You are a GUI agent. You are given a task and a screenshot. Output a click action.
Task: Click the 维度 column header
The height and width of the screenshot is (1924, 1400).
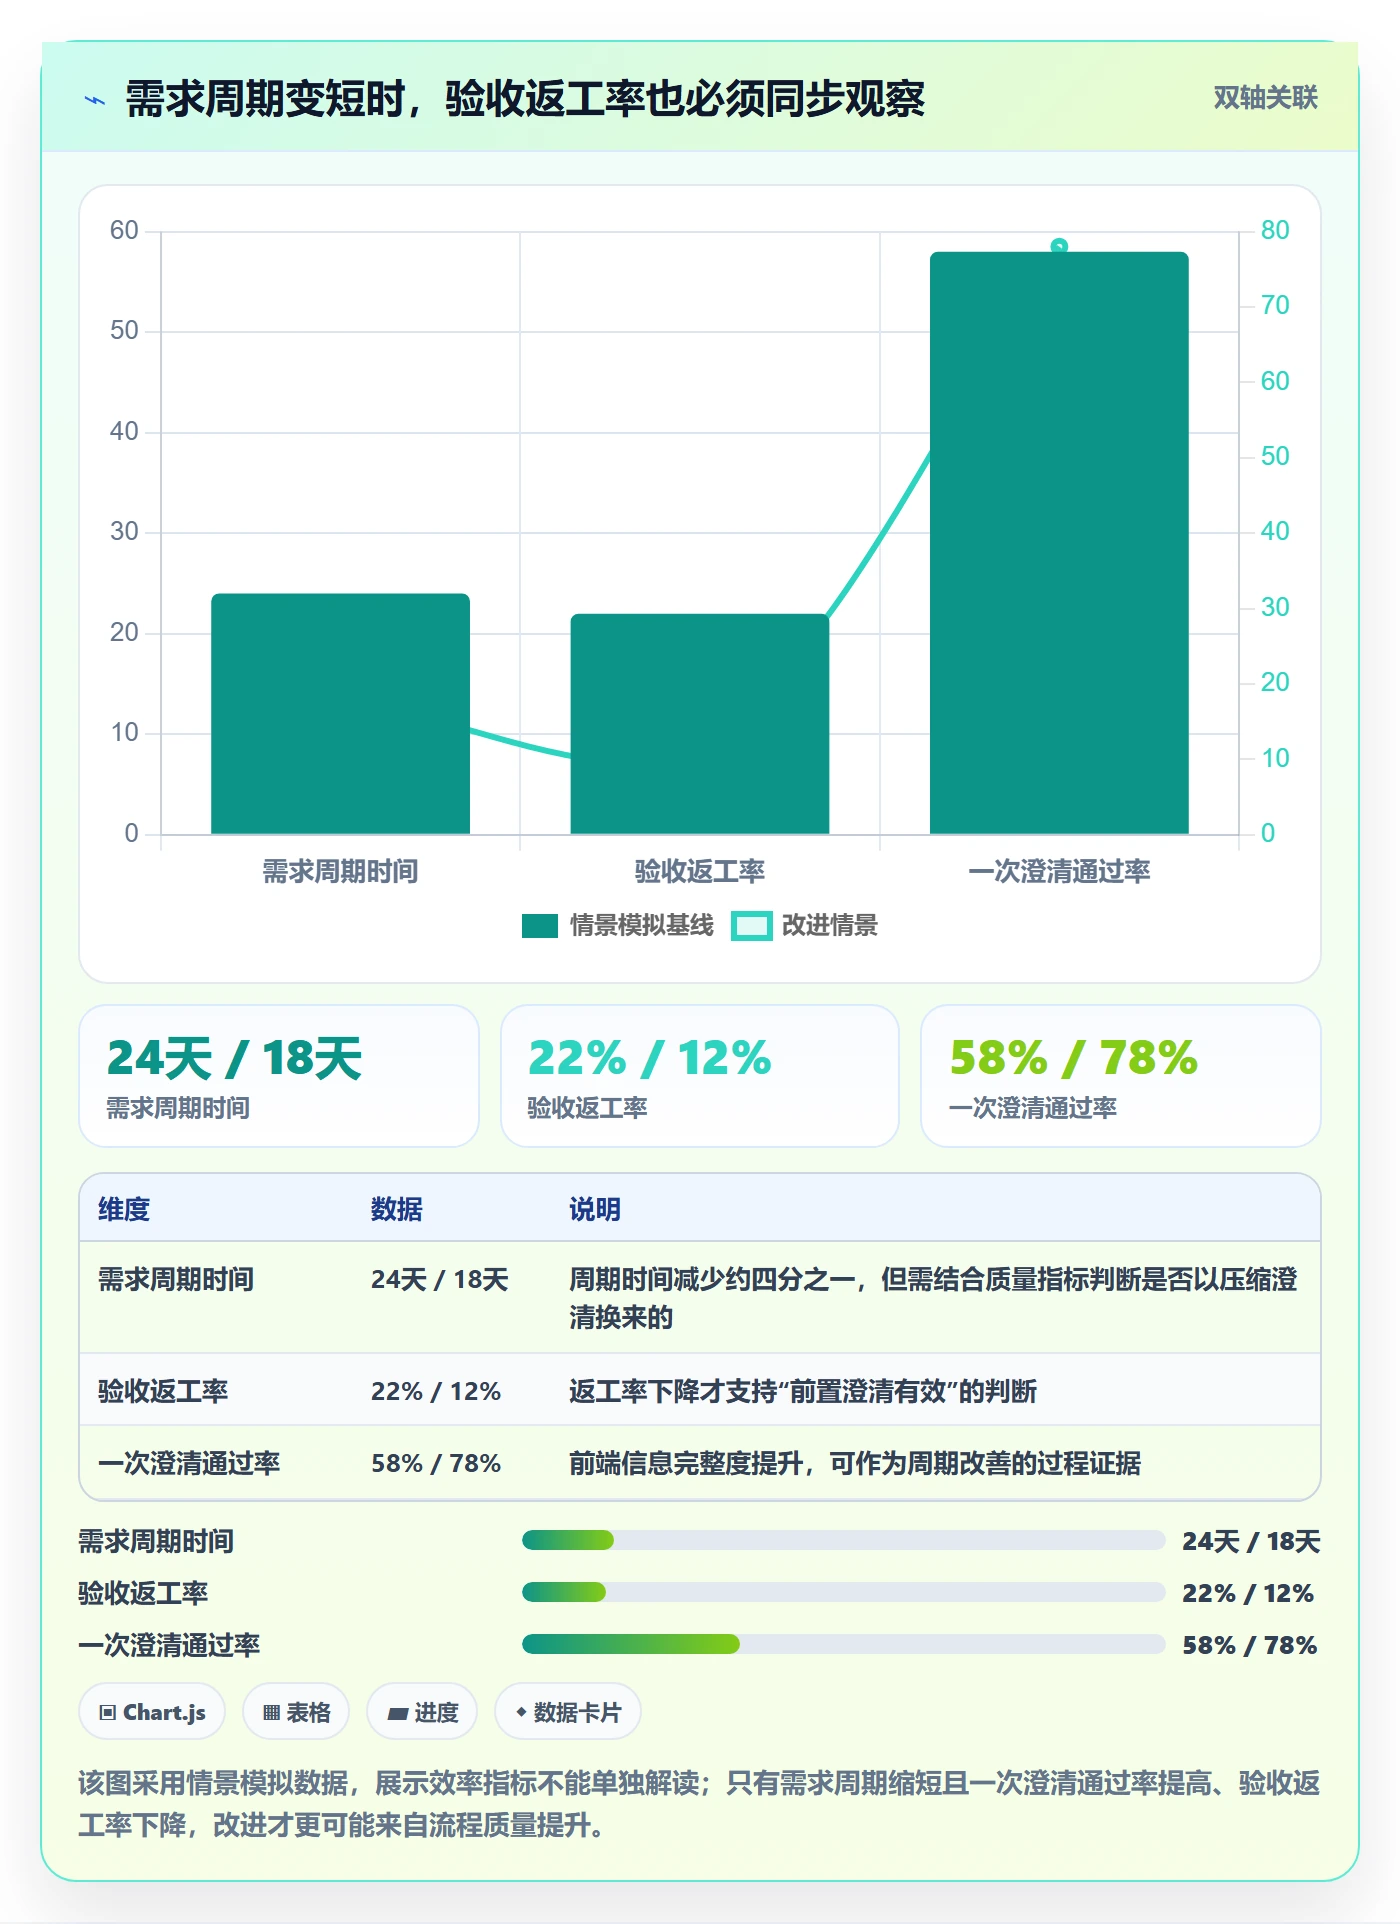point(124,1209)
